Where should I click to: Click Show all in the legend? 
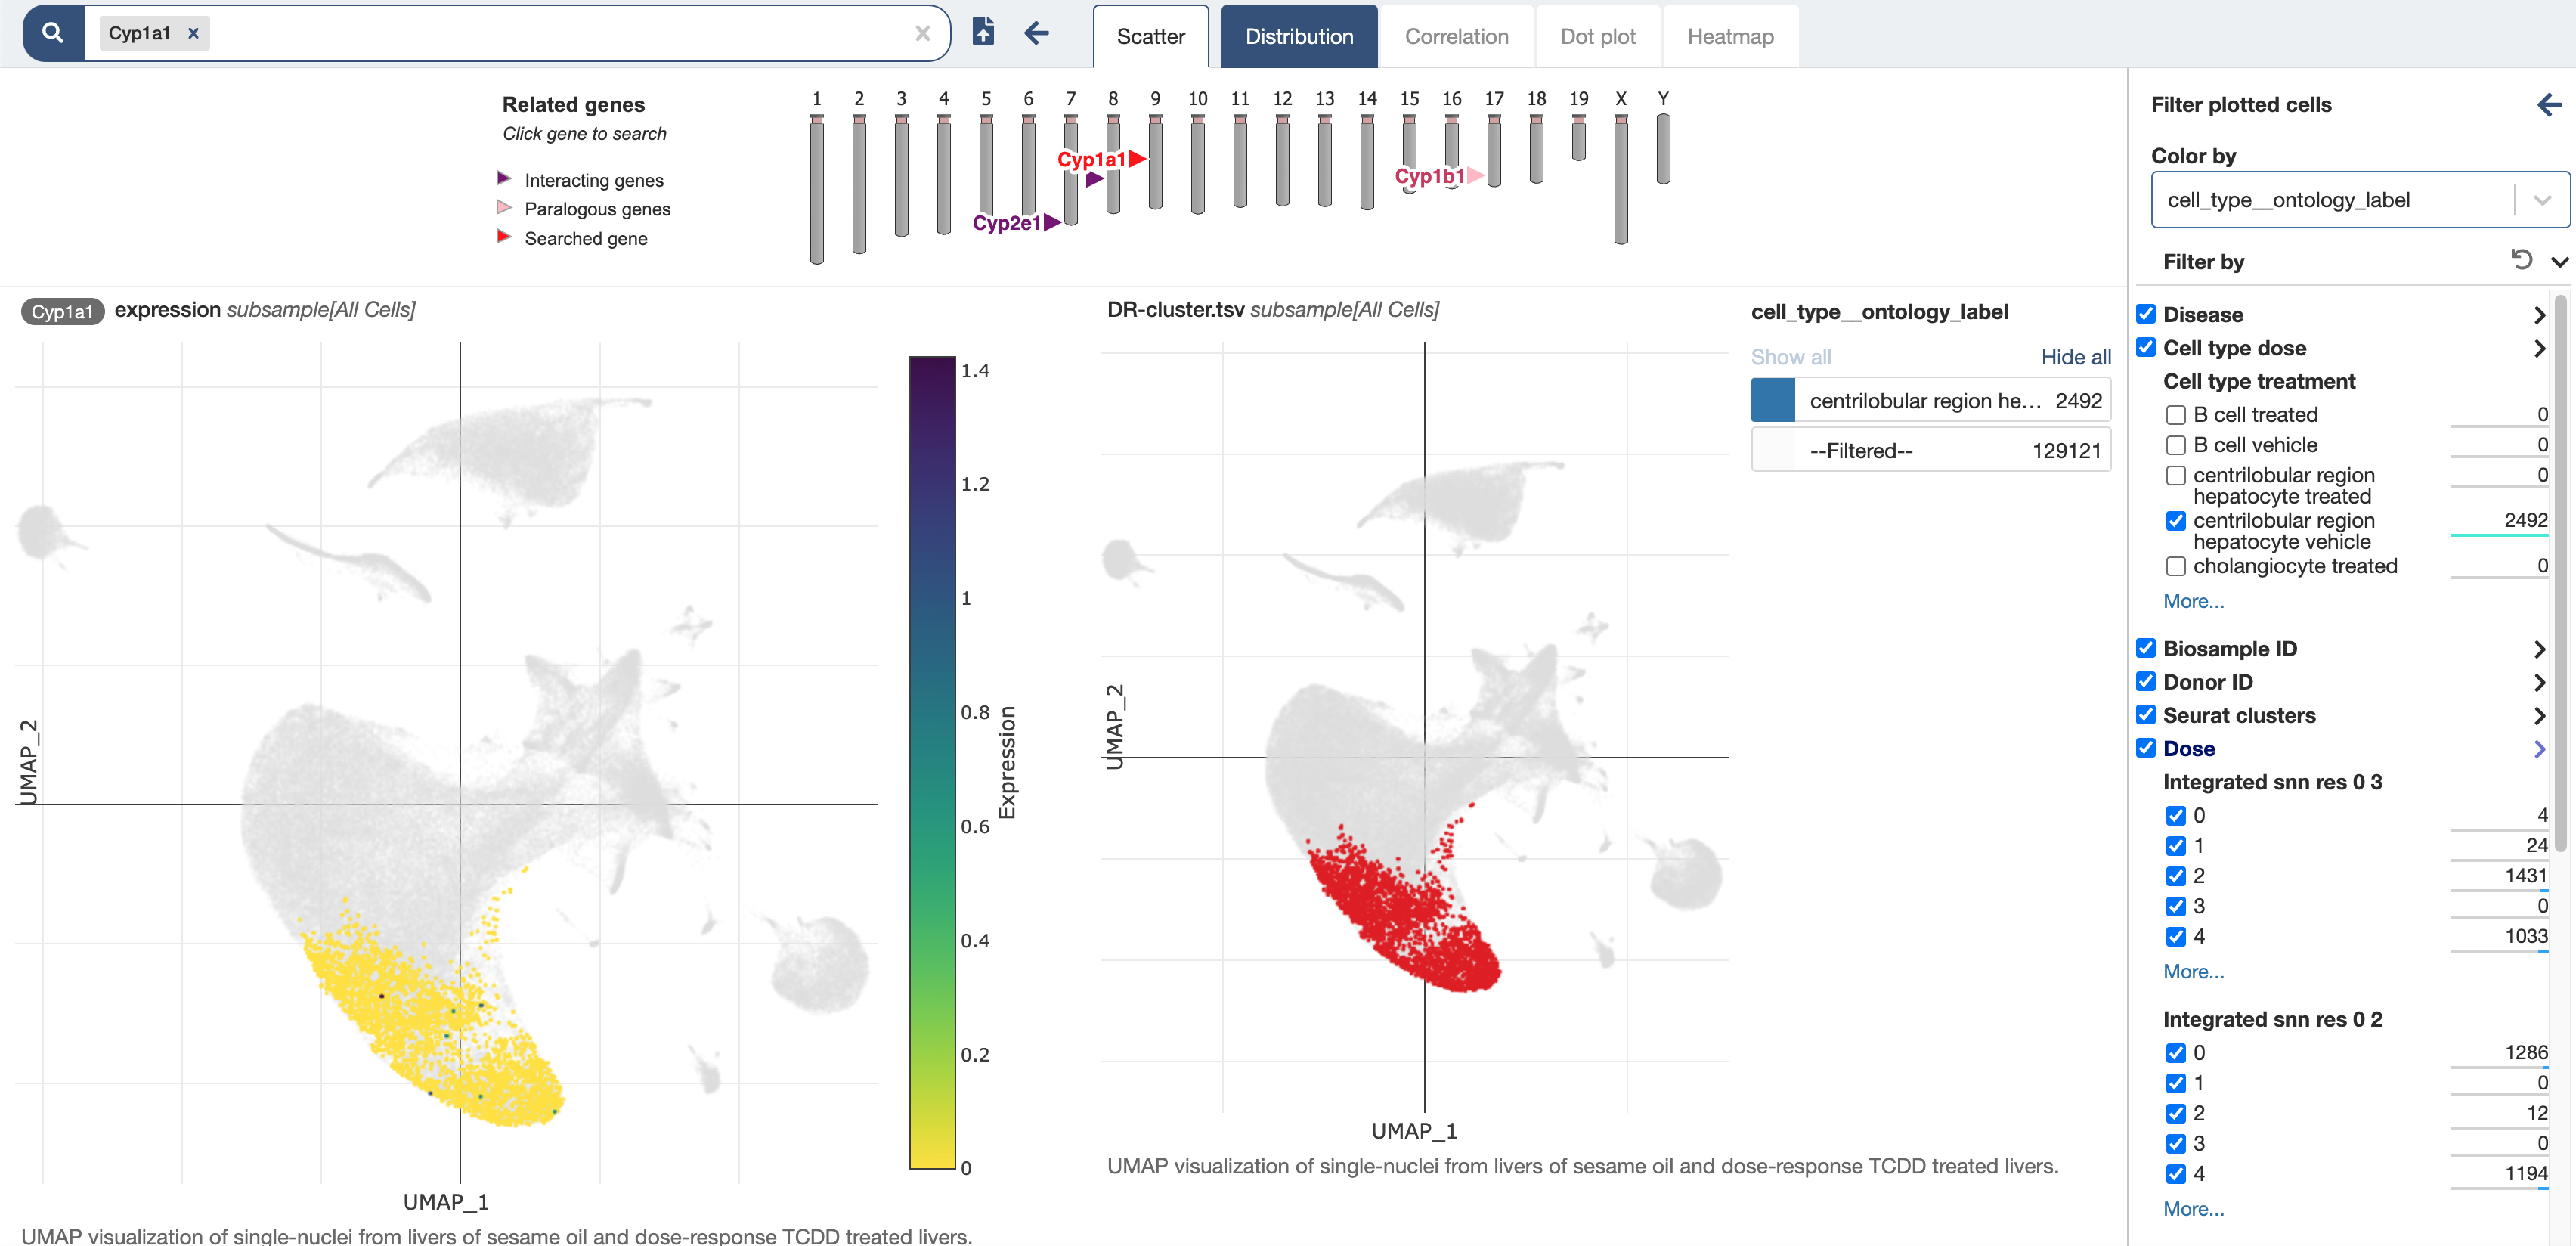(1790, 357)
